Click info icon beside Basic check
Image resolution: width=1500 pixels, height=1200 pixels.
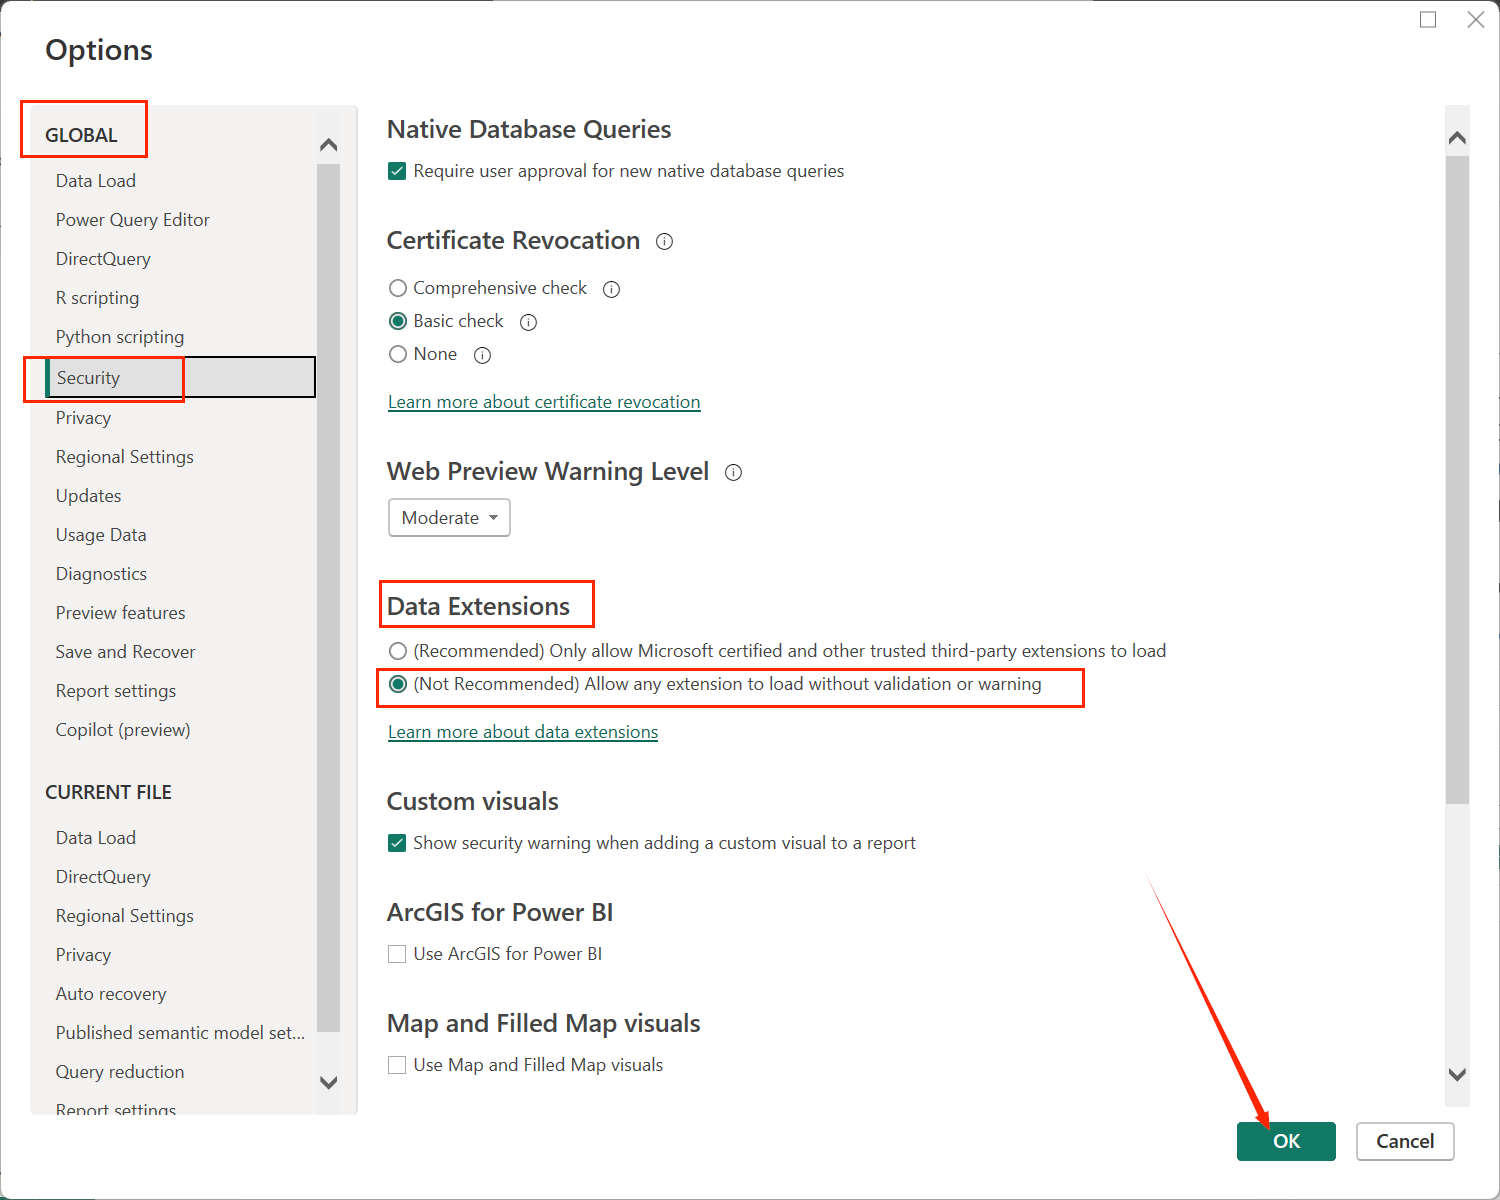[x=529, y=322]
